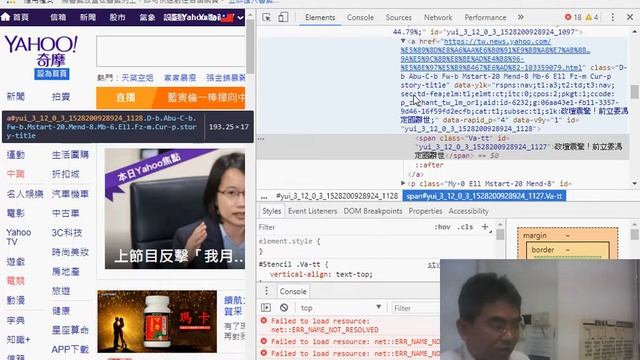Add new style rule plus icon
This screenshot has height=360, width=640.
(x=485, y=227)
